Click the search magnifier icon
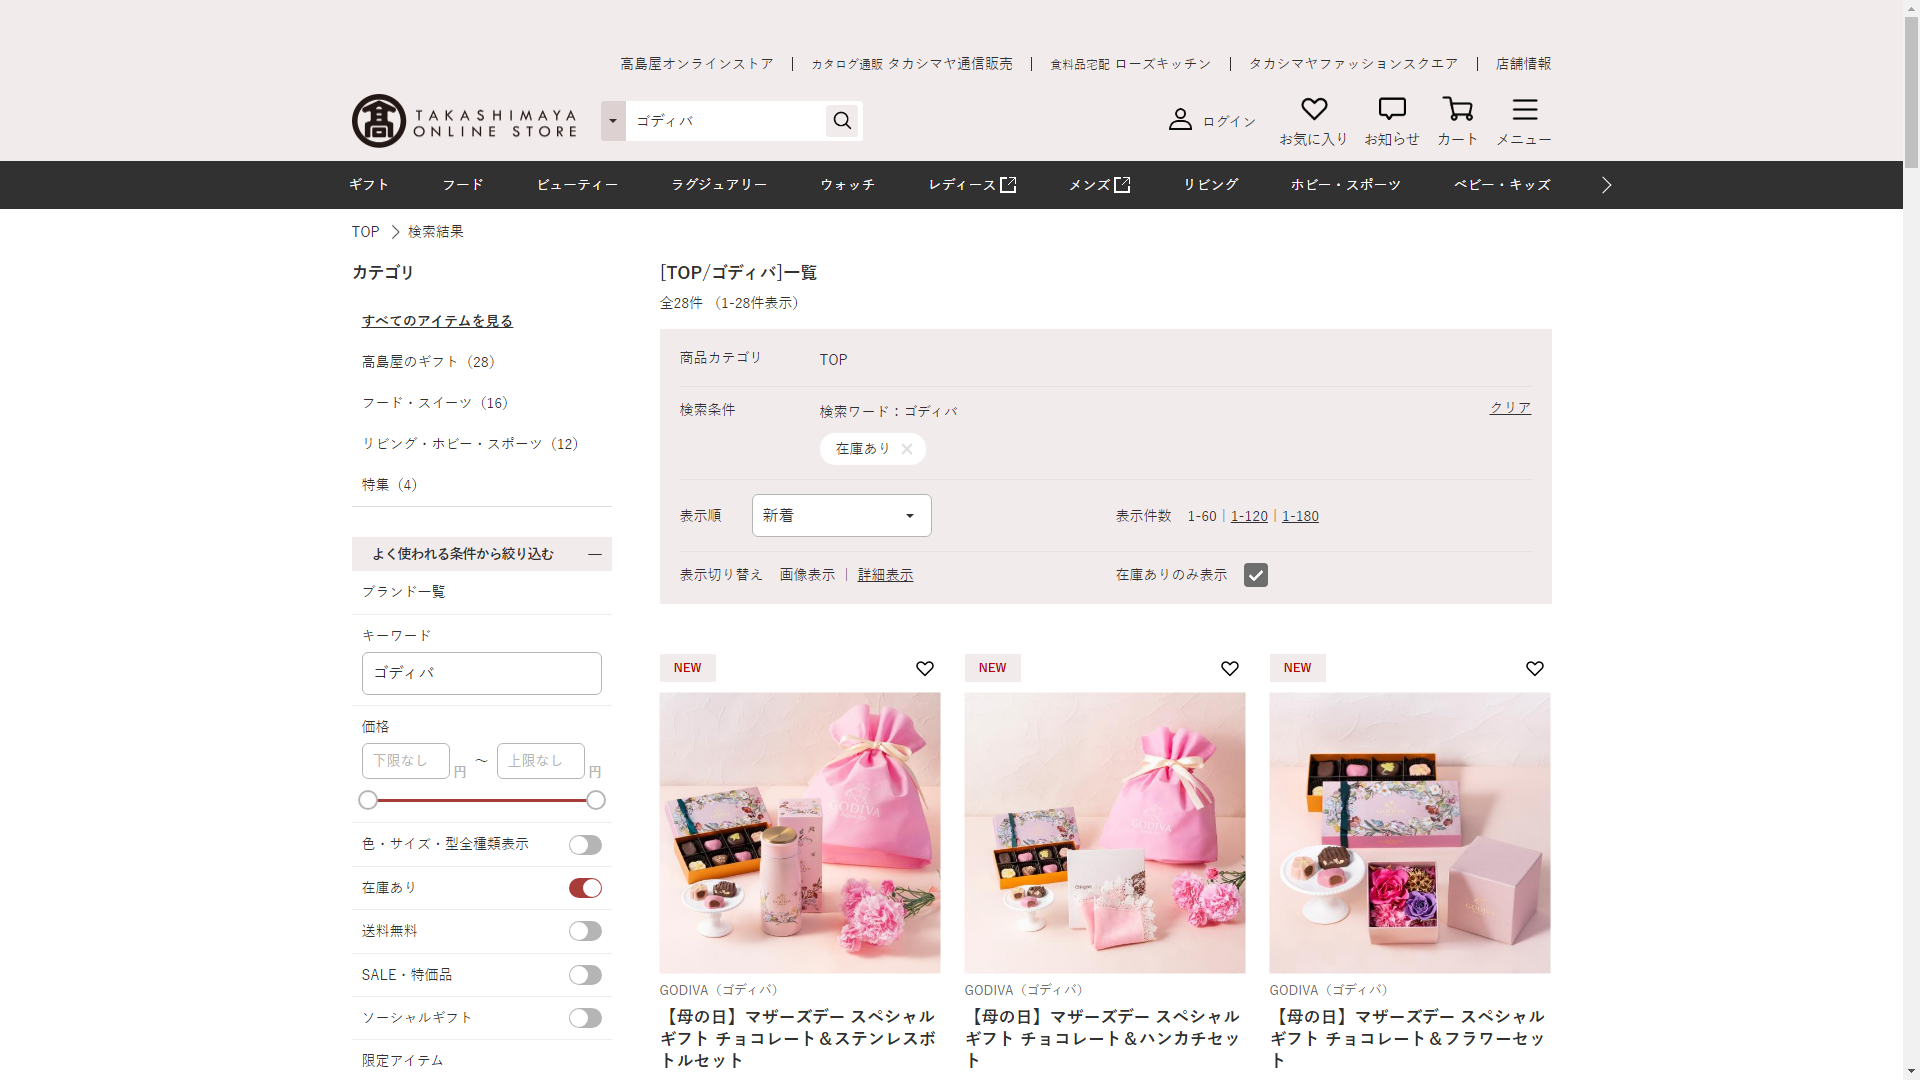Viewport: 1920px width, 1080px height. [842, 121]
